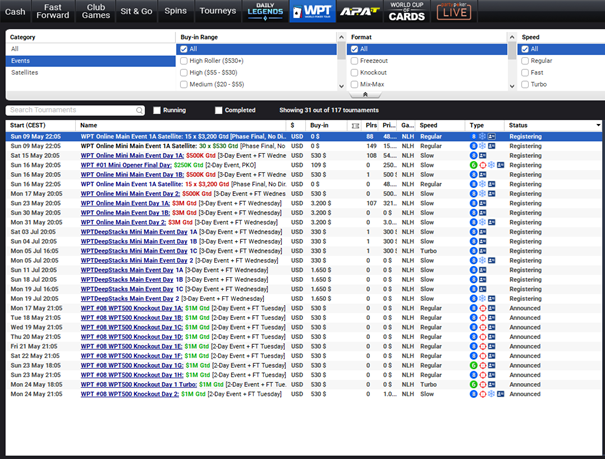Screen dimensions: 605x459
Task: Click the Search Tournaments input field
Action: tap(75, 110)
